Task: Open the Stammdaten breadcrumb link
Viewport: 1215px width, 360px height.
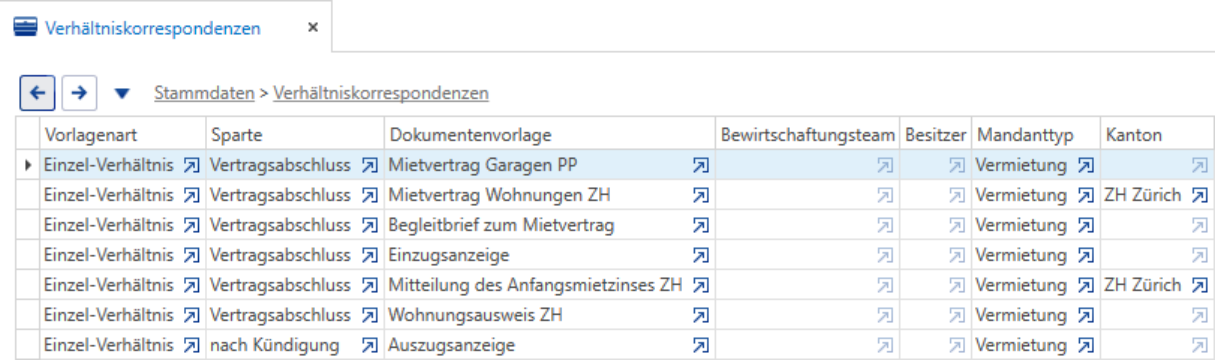Action: [x=203, y=93]
